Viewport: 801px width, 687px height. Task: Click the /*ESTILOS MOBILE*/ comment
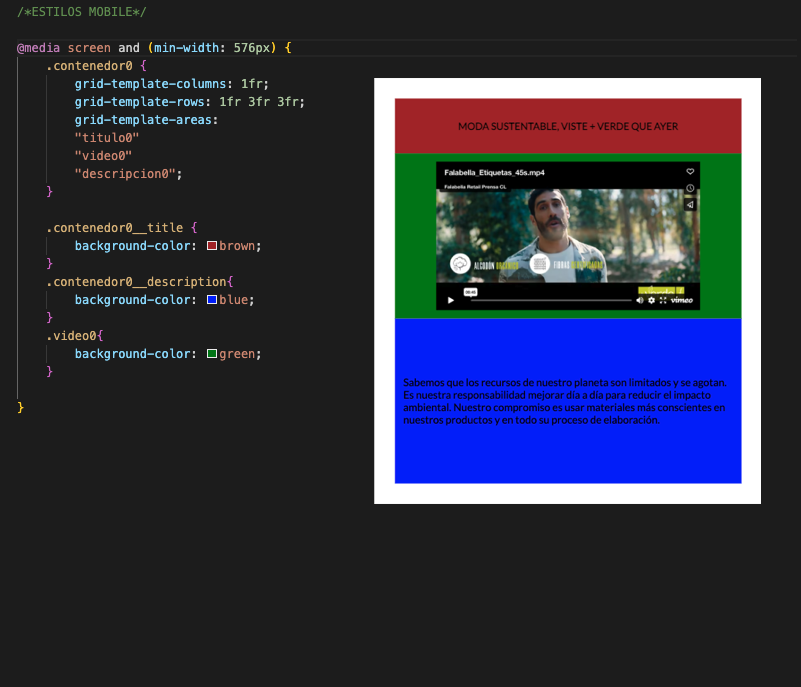pyautogui.click(x=82, y=12)
